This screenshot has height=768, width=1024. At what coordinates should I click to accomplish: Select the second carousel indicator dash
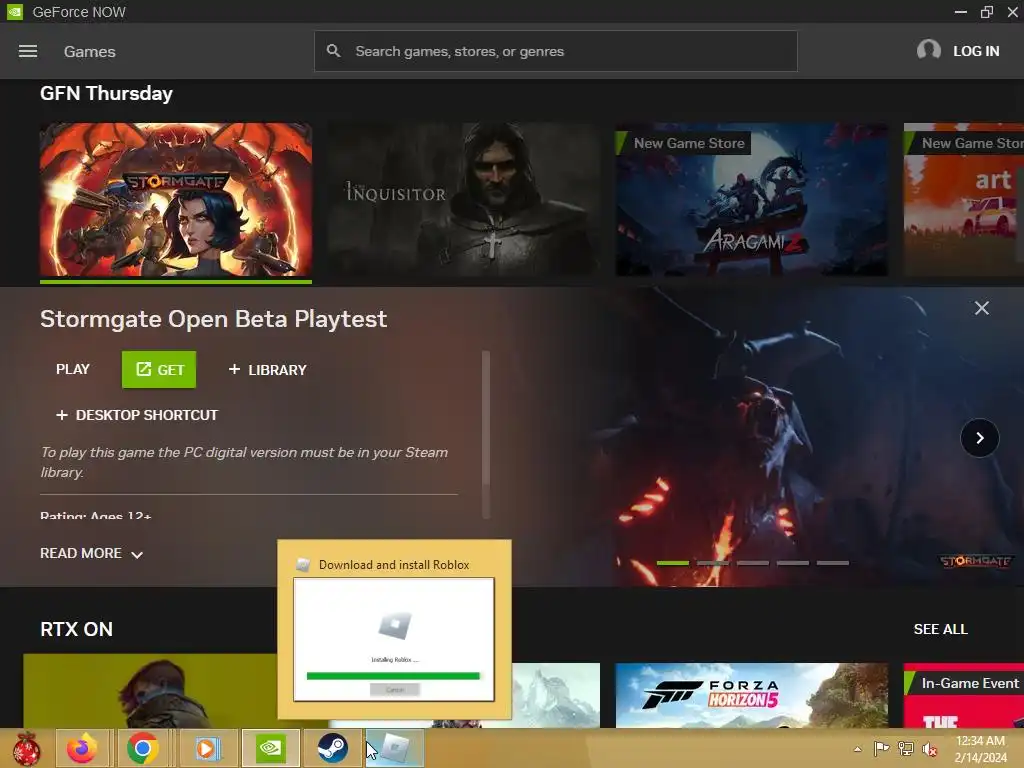(x=712, y=562)
